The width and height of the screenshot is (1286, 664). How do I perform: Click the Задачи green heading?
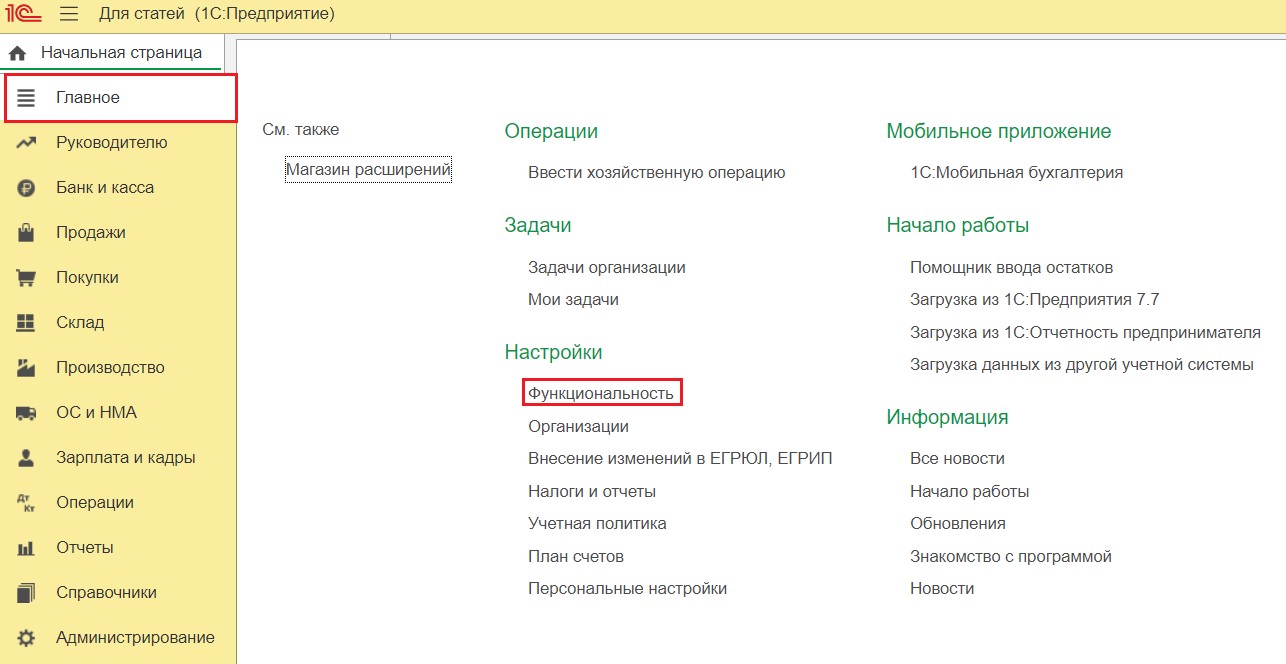(x=538, y=225)
